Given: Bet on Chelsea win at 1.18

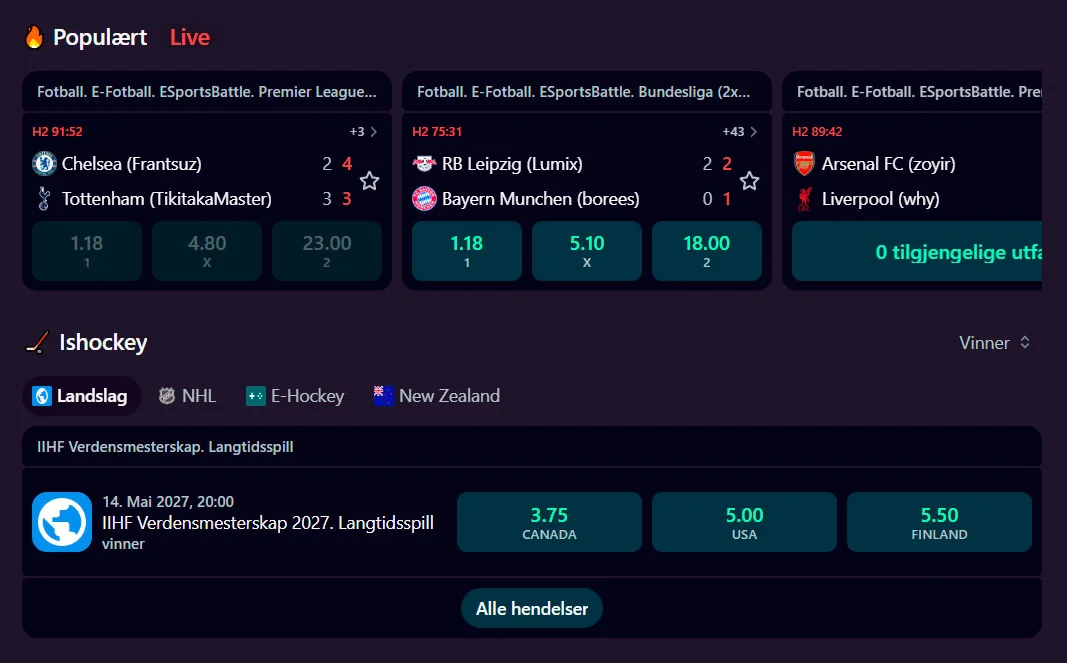Looking at the screenshot, I should [87, 251].
